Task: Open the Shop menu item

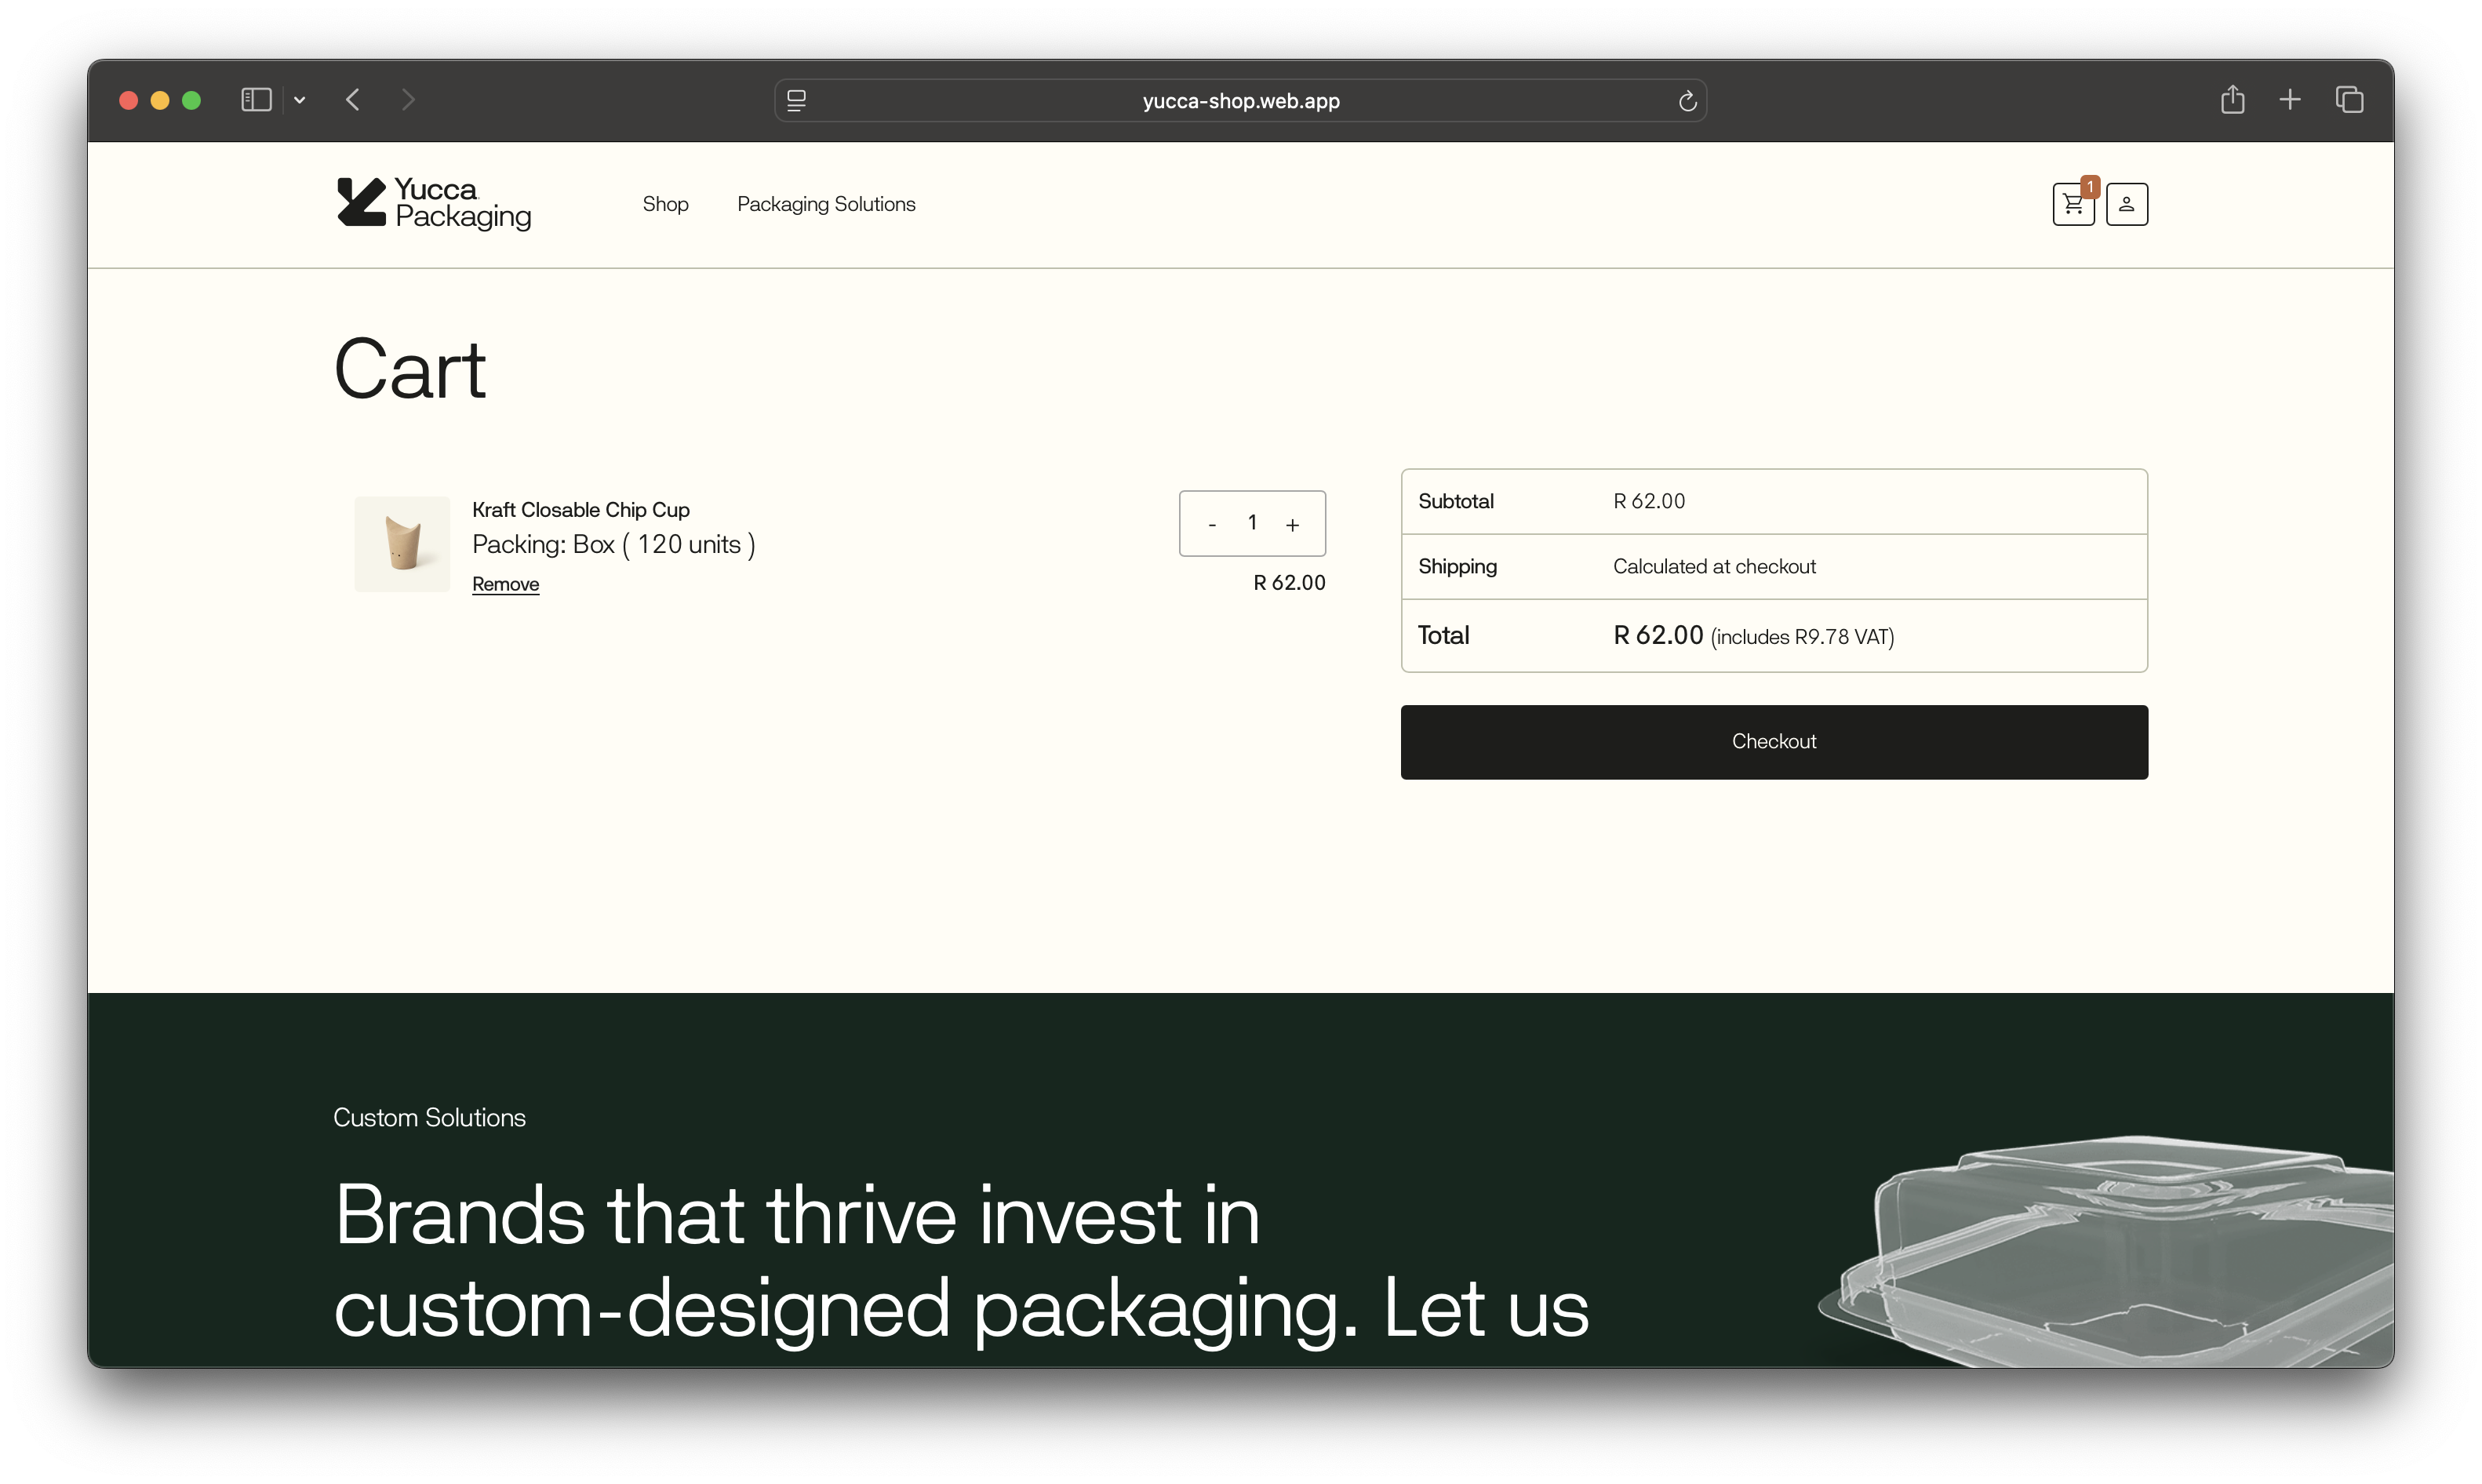Action: (x=665, y=204)
